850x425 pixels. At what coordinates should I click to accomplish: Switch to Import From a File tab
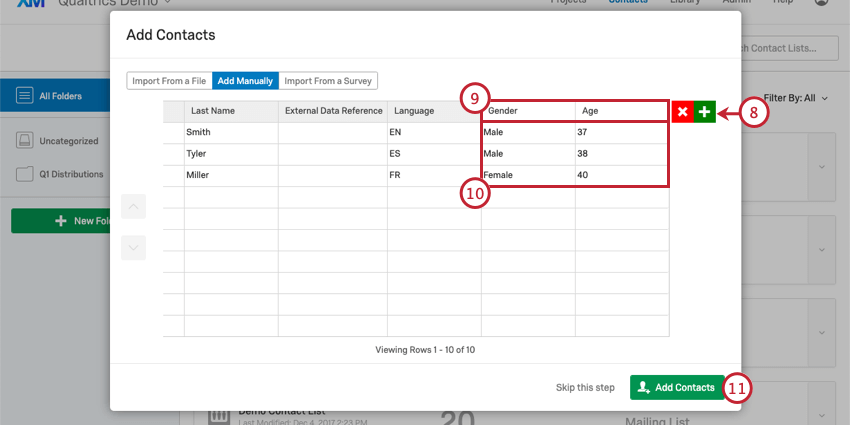(169, 81)
